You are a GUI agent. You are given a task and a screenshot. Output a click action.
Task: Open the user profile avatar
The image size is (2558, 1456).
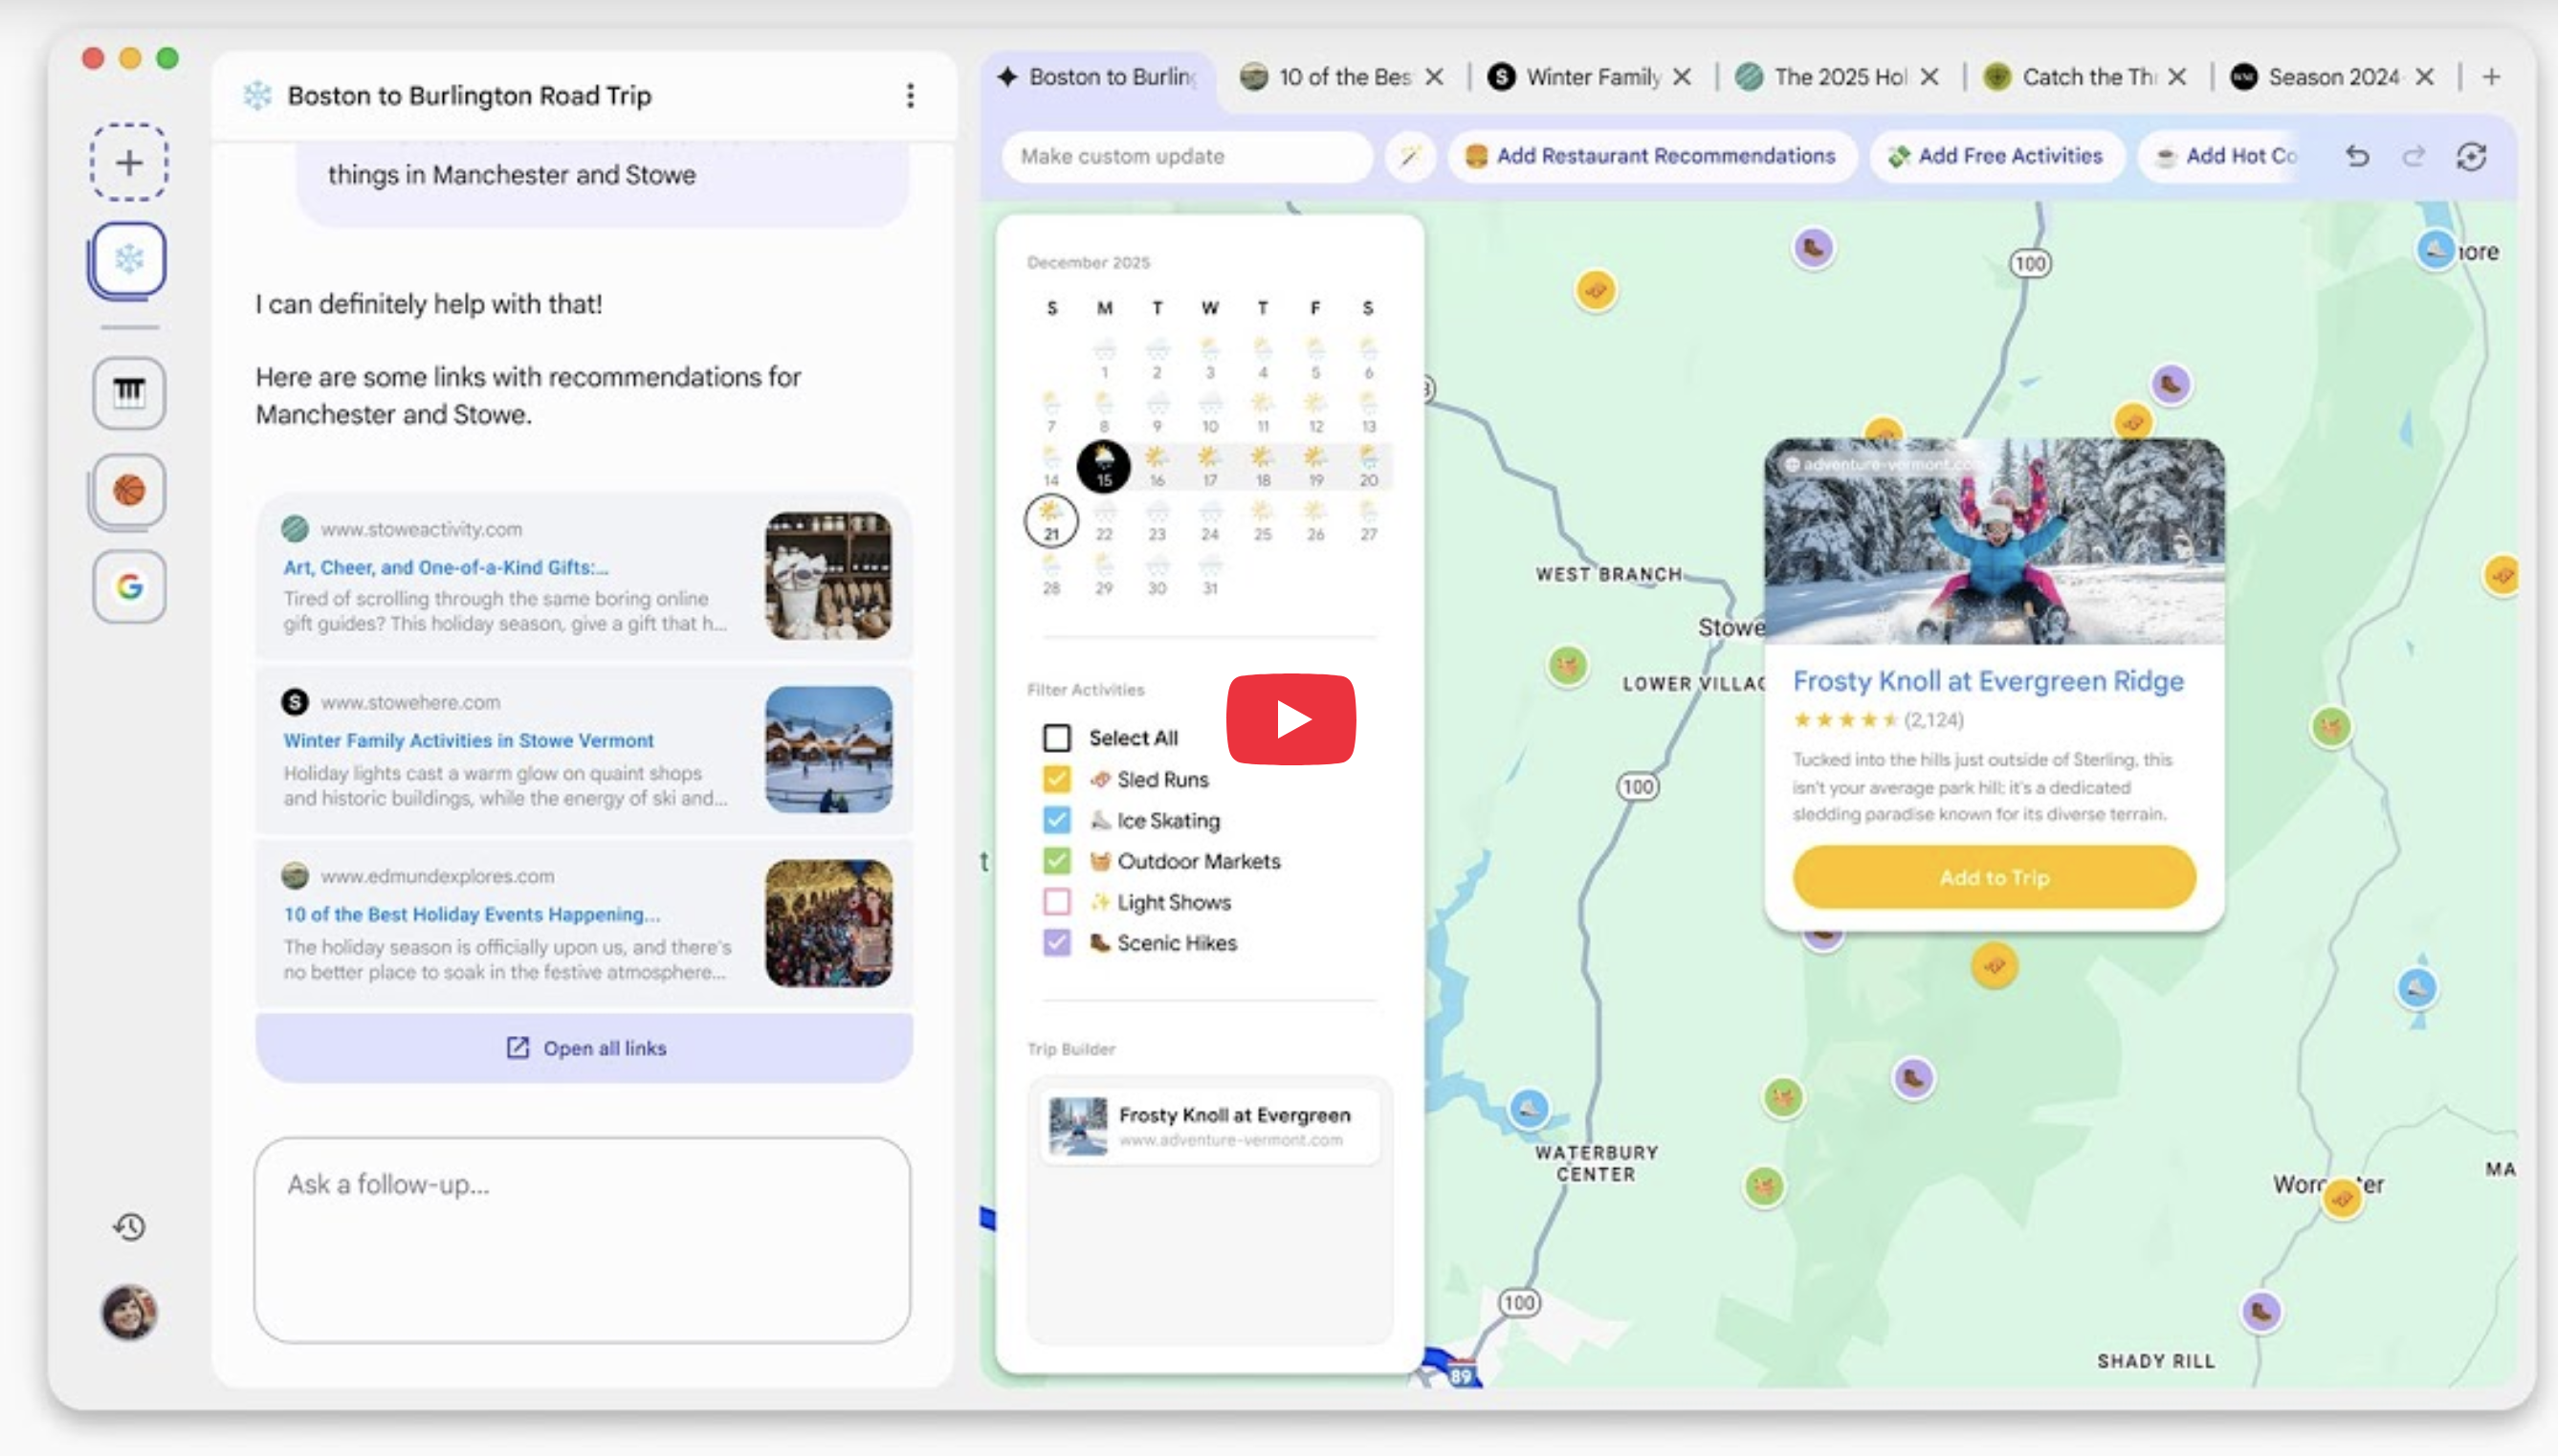click(129, 1312)
